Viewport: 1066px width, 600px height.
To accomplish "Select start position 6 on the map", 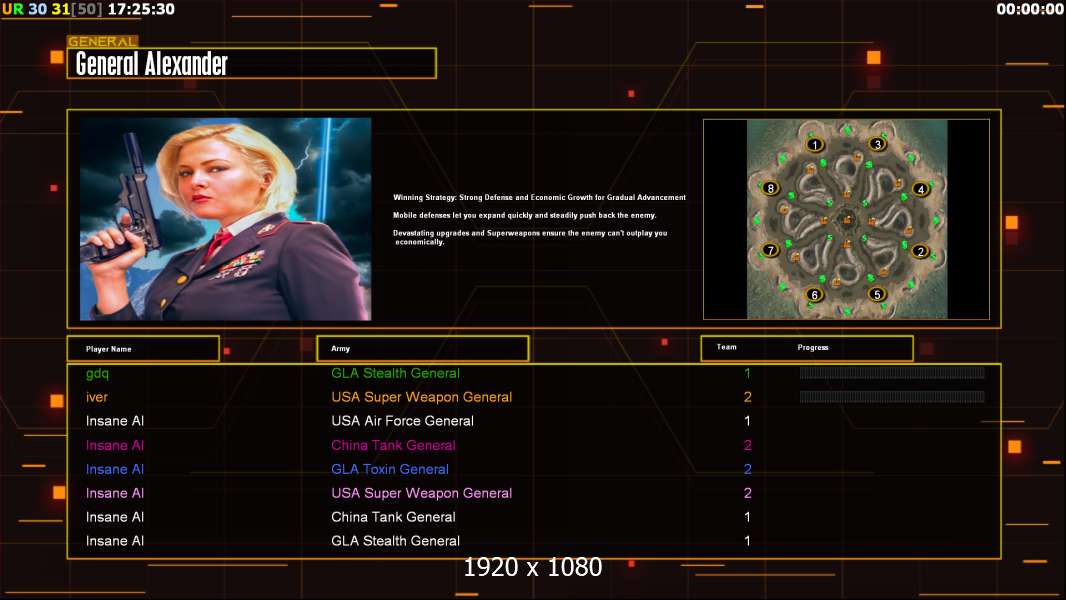I will (814, 295).
